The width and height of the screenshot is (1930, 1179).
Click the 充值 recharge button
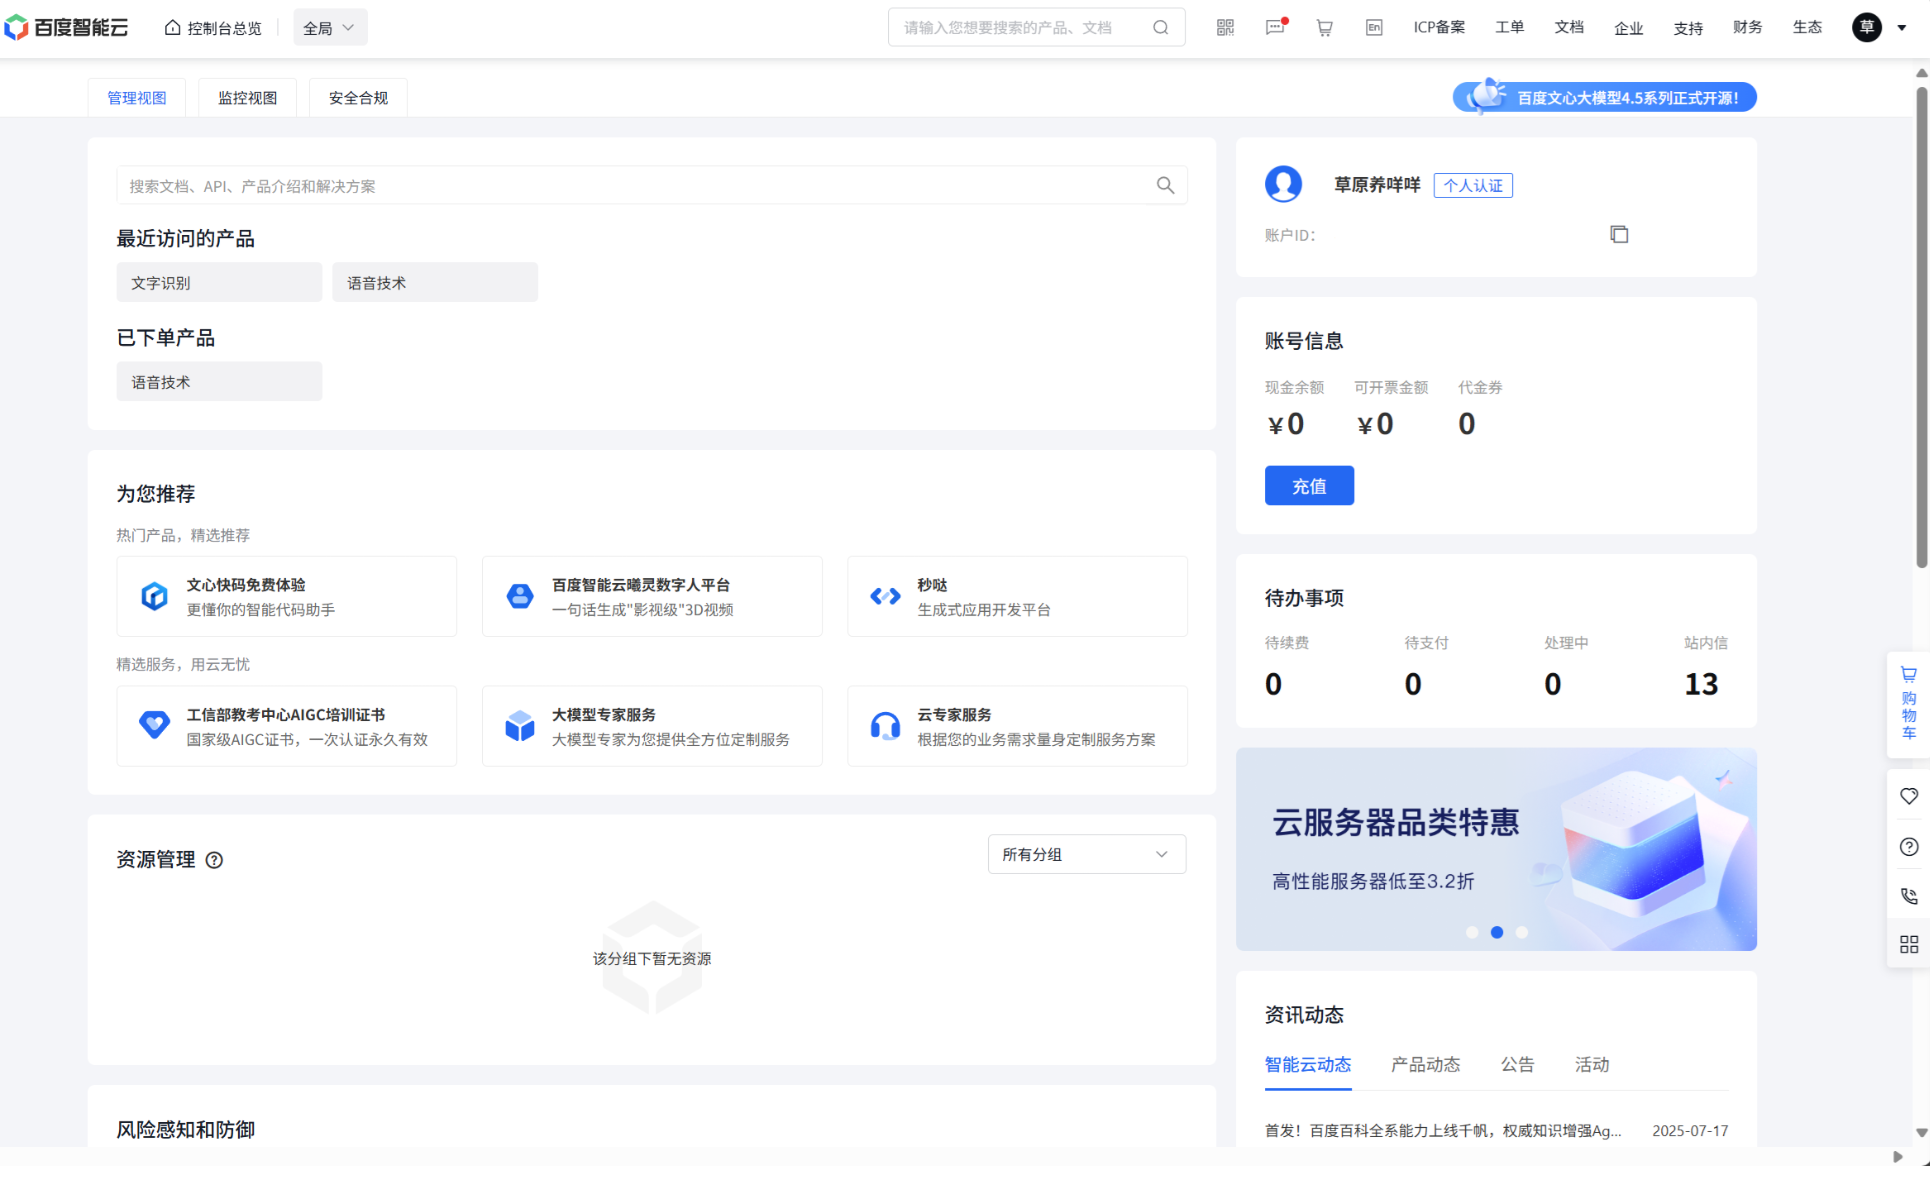[1309, 486]
